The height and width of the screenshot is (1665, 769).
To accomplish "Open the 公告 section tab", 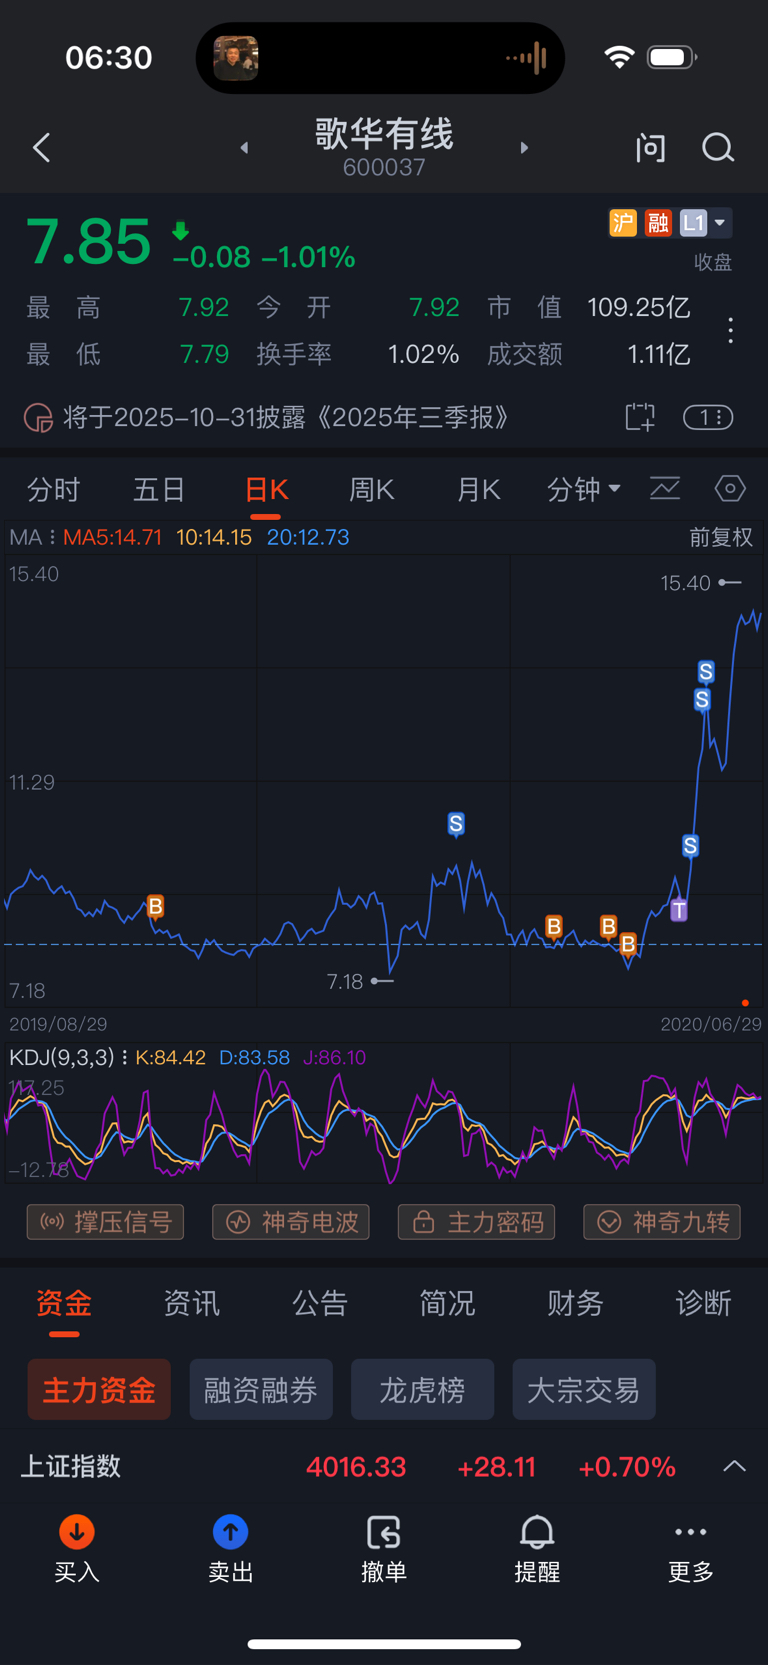I will 320,1303.
